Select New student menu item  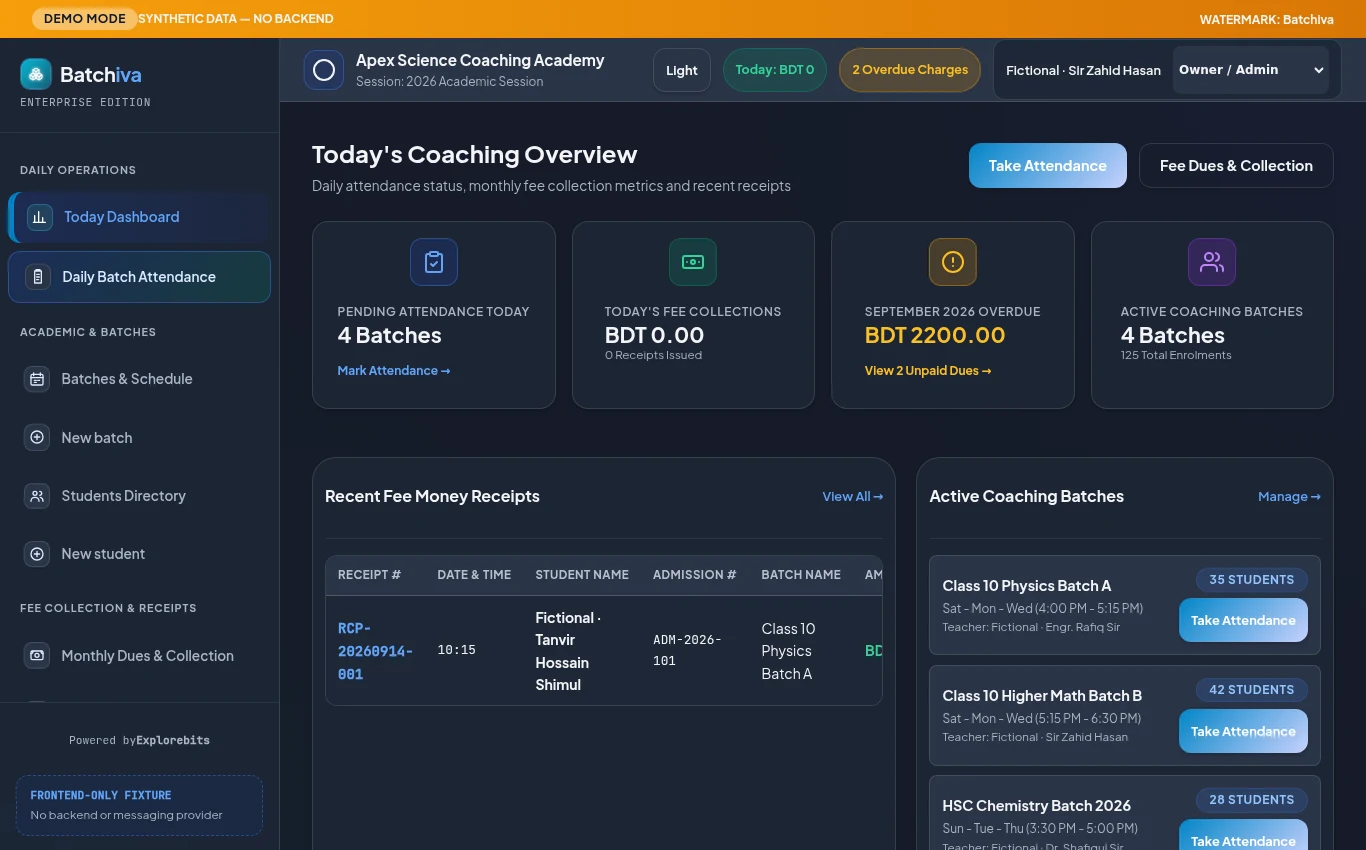coord(139,554)
